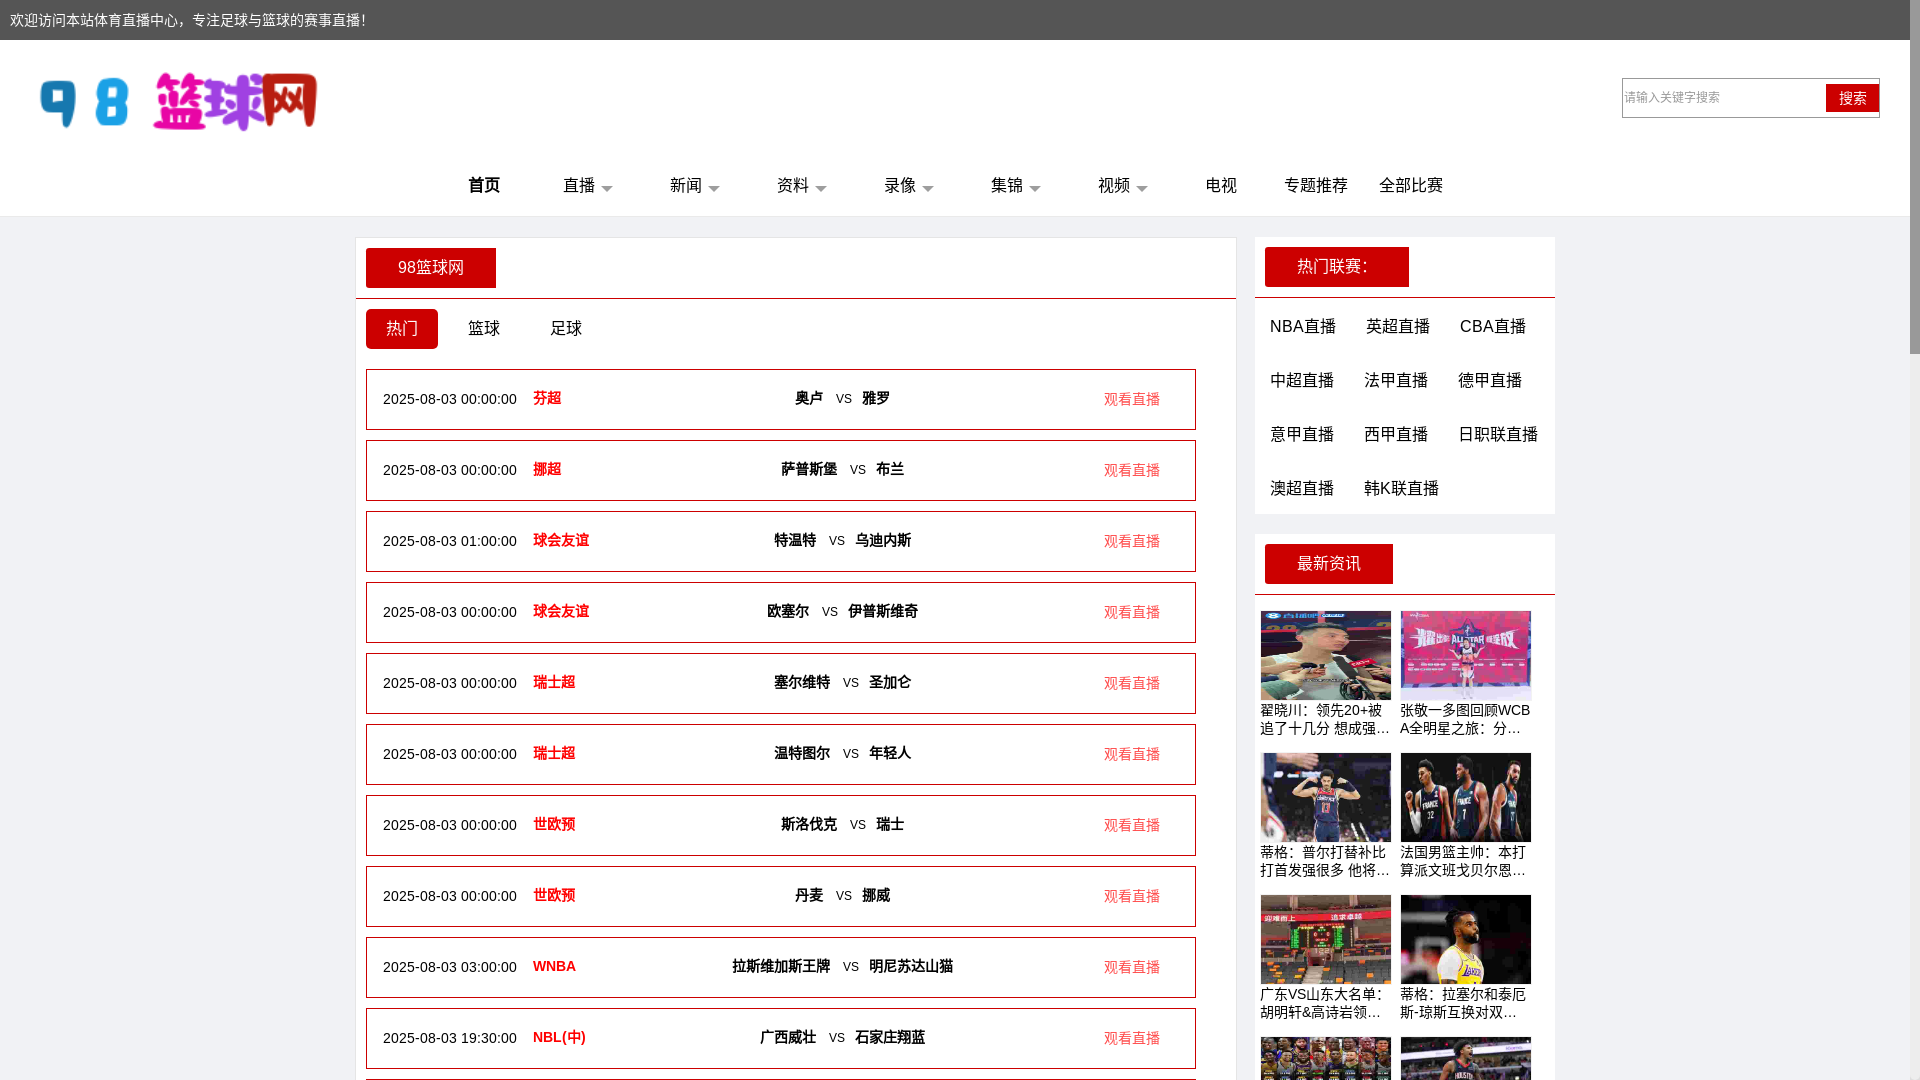Open NBA直播 league link
The width and height of the screenshot is (1920, 1080).
pos(1303,327)
